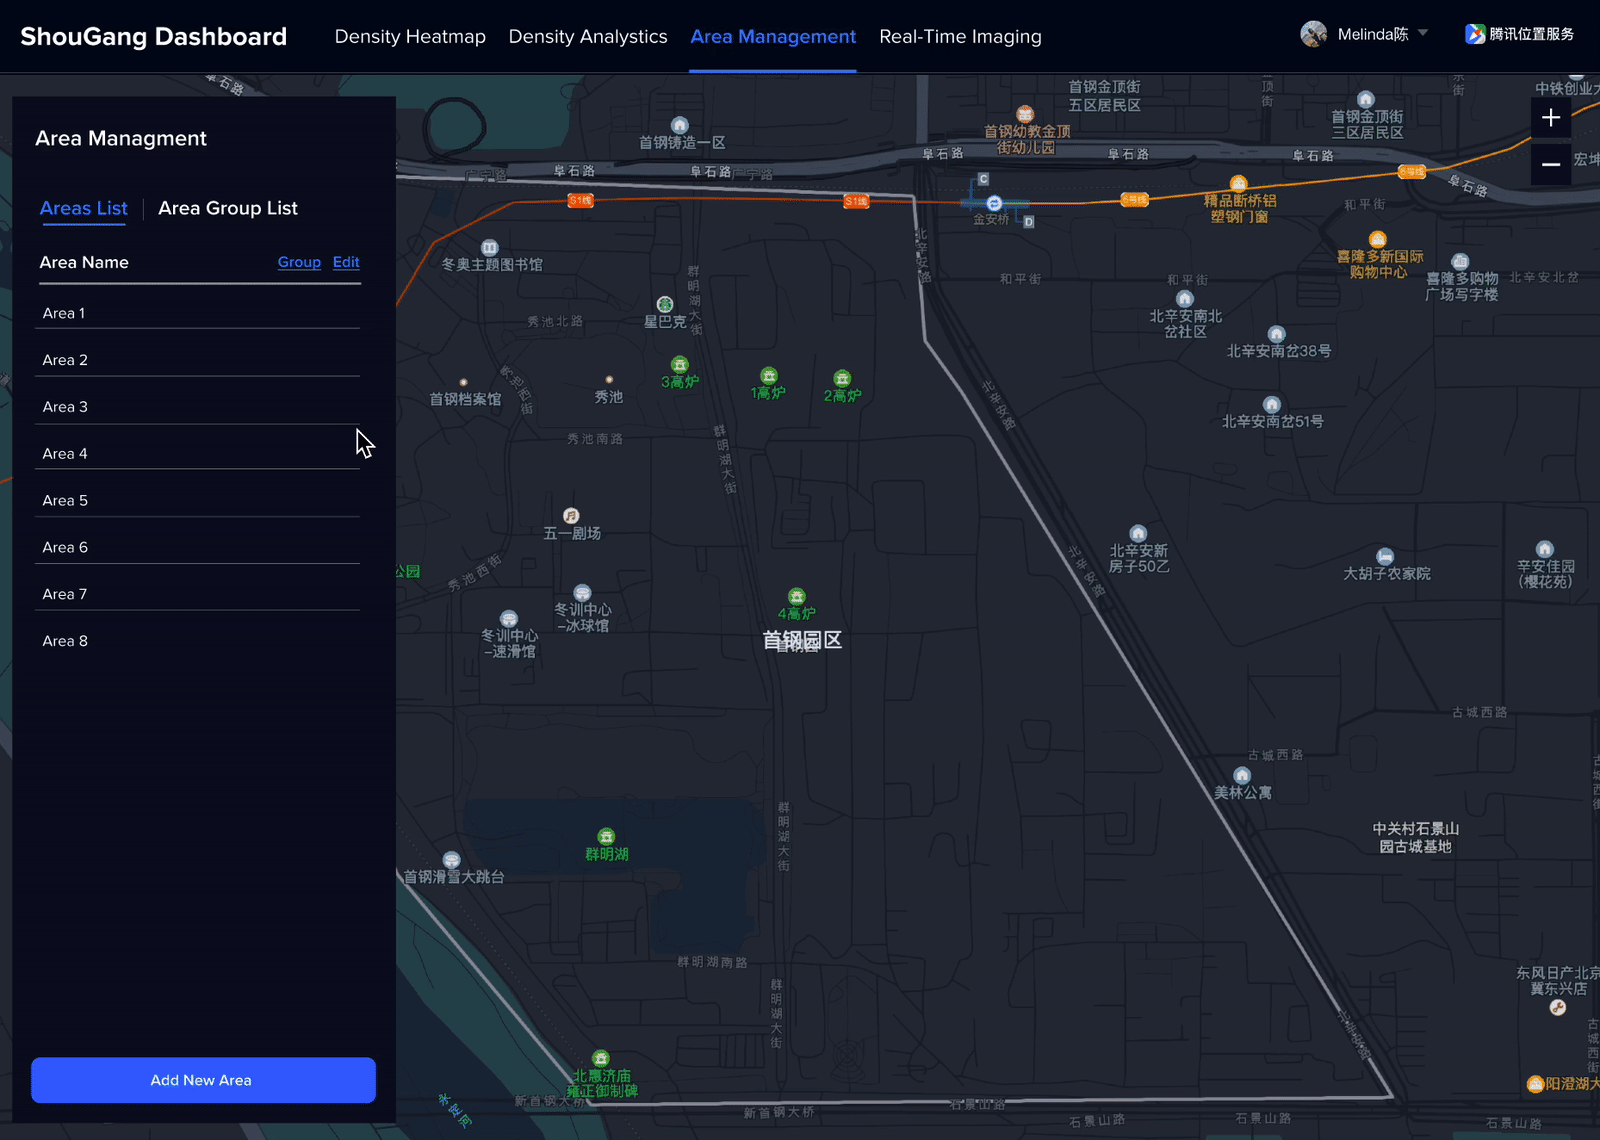Click the 金安桥 subway station icon
Viewport: 1600px width, 1140px height.
coord(994,204)
